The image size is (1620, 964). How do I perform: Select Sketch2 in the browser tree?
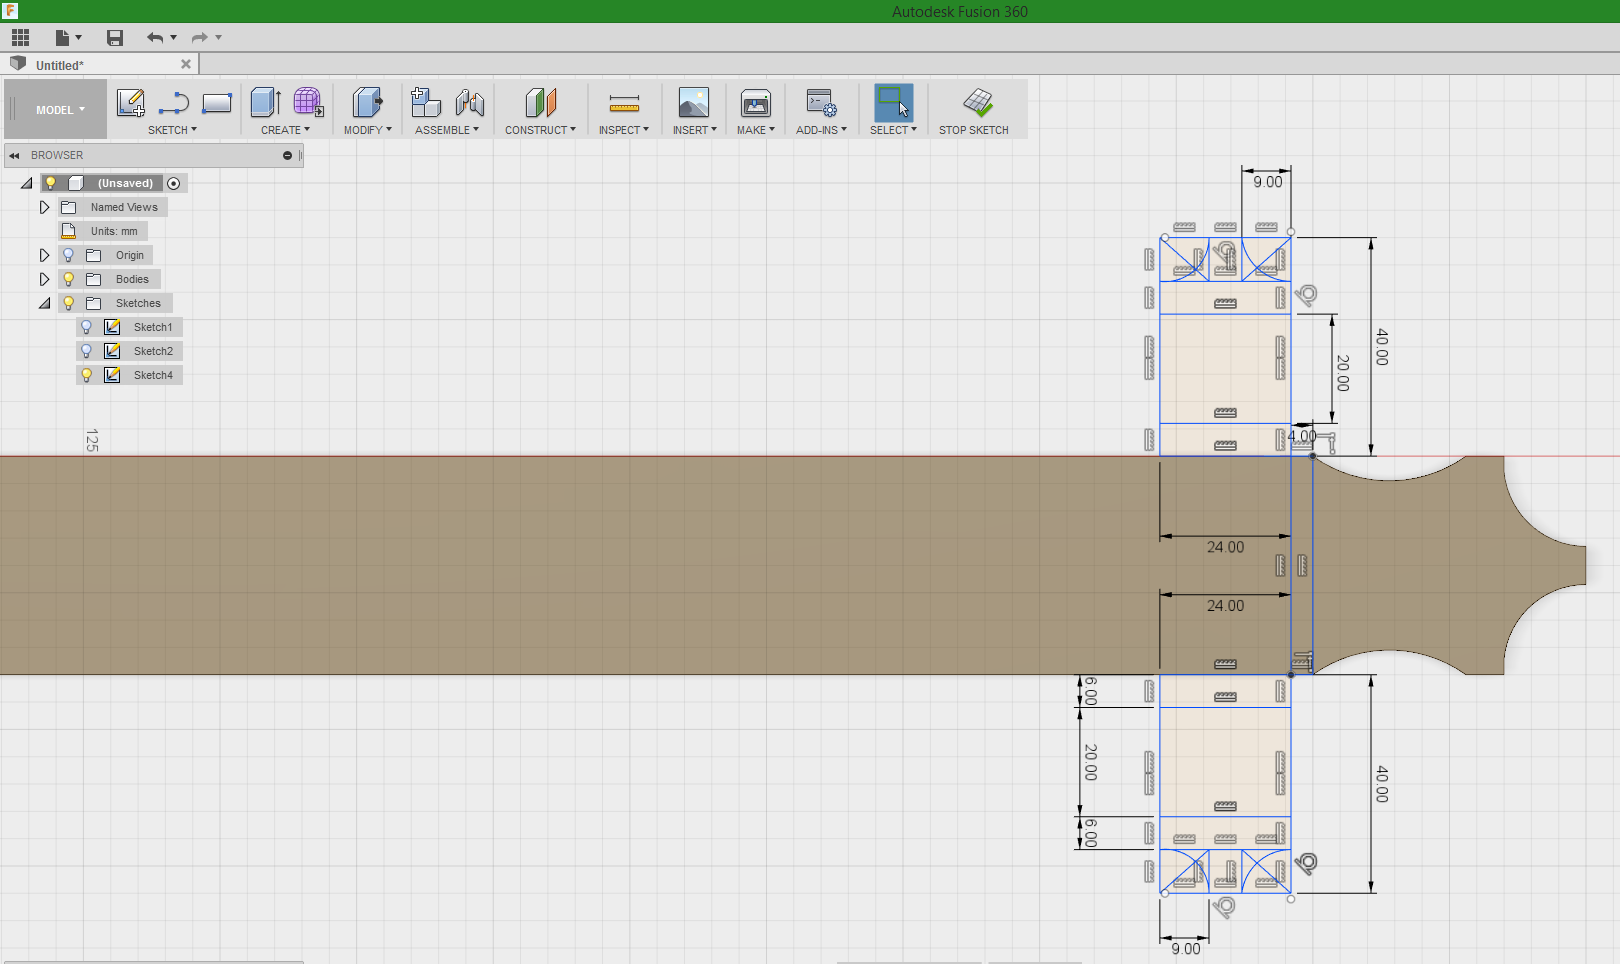click(153, 351)
